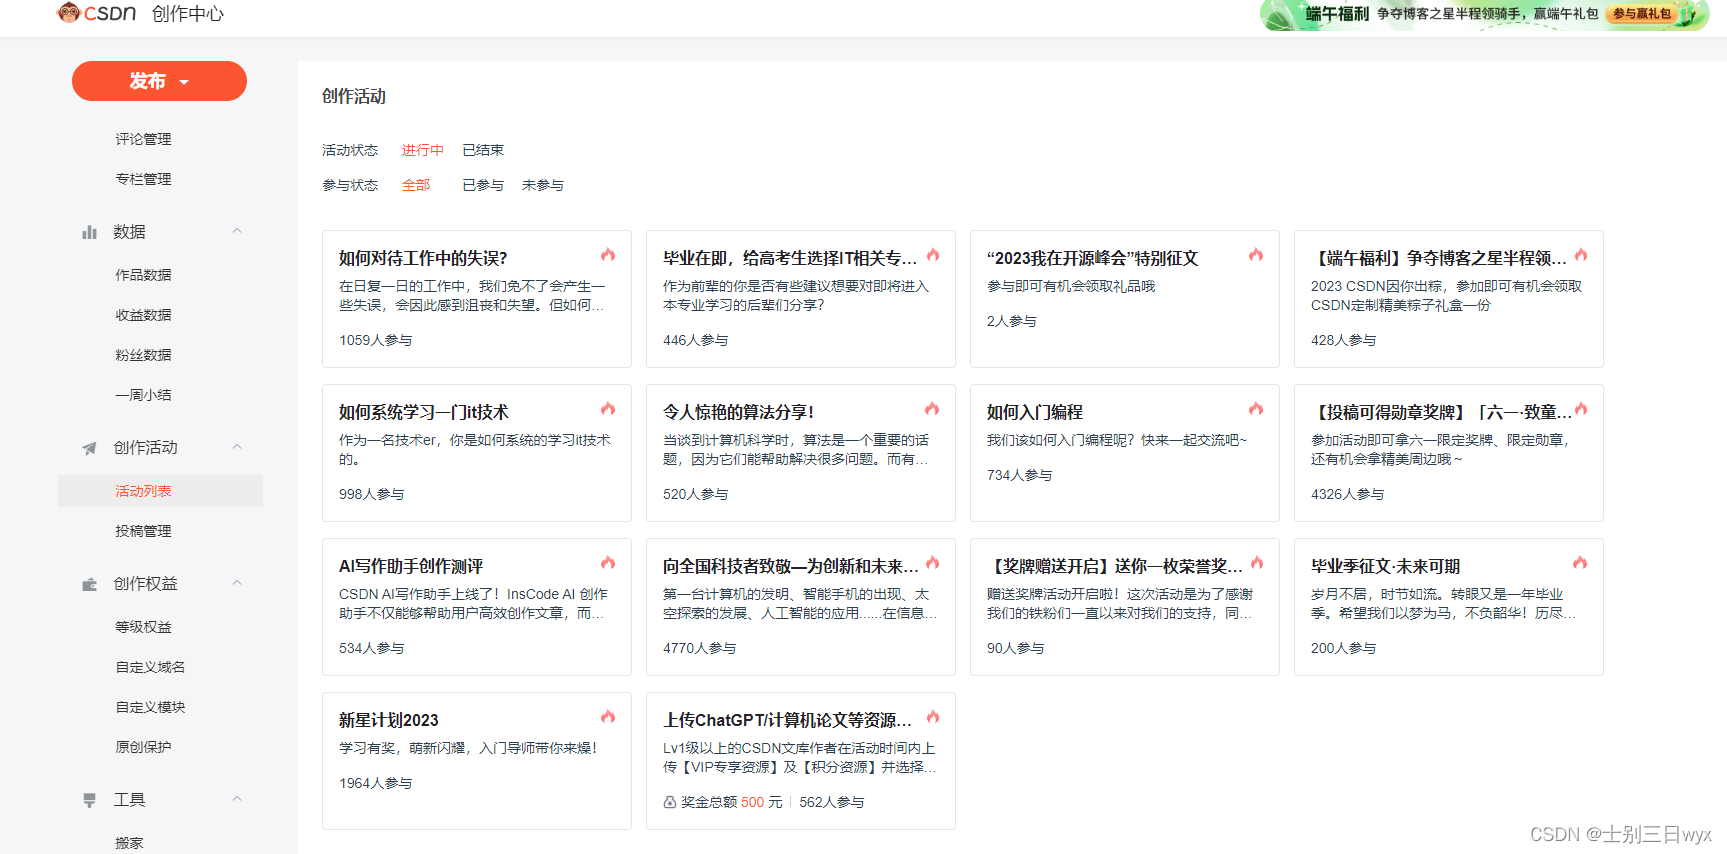Image resolution: width=1727 pixels, height=854 pixels.
Task: Click flame icon on AI写作助手测评 card
Action: (608, 563)
